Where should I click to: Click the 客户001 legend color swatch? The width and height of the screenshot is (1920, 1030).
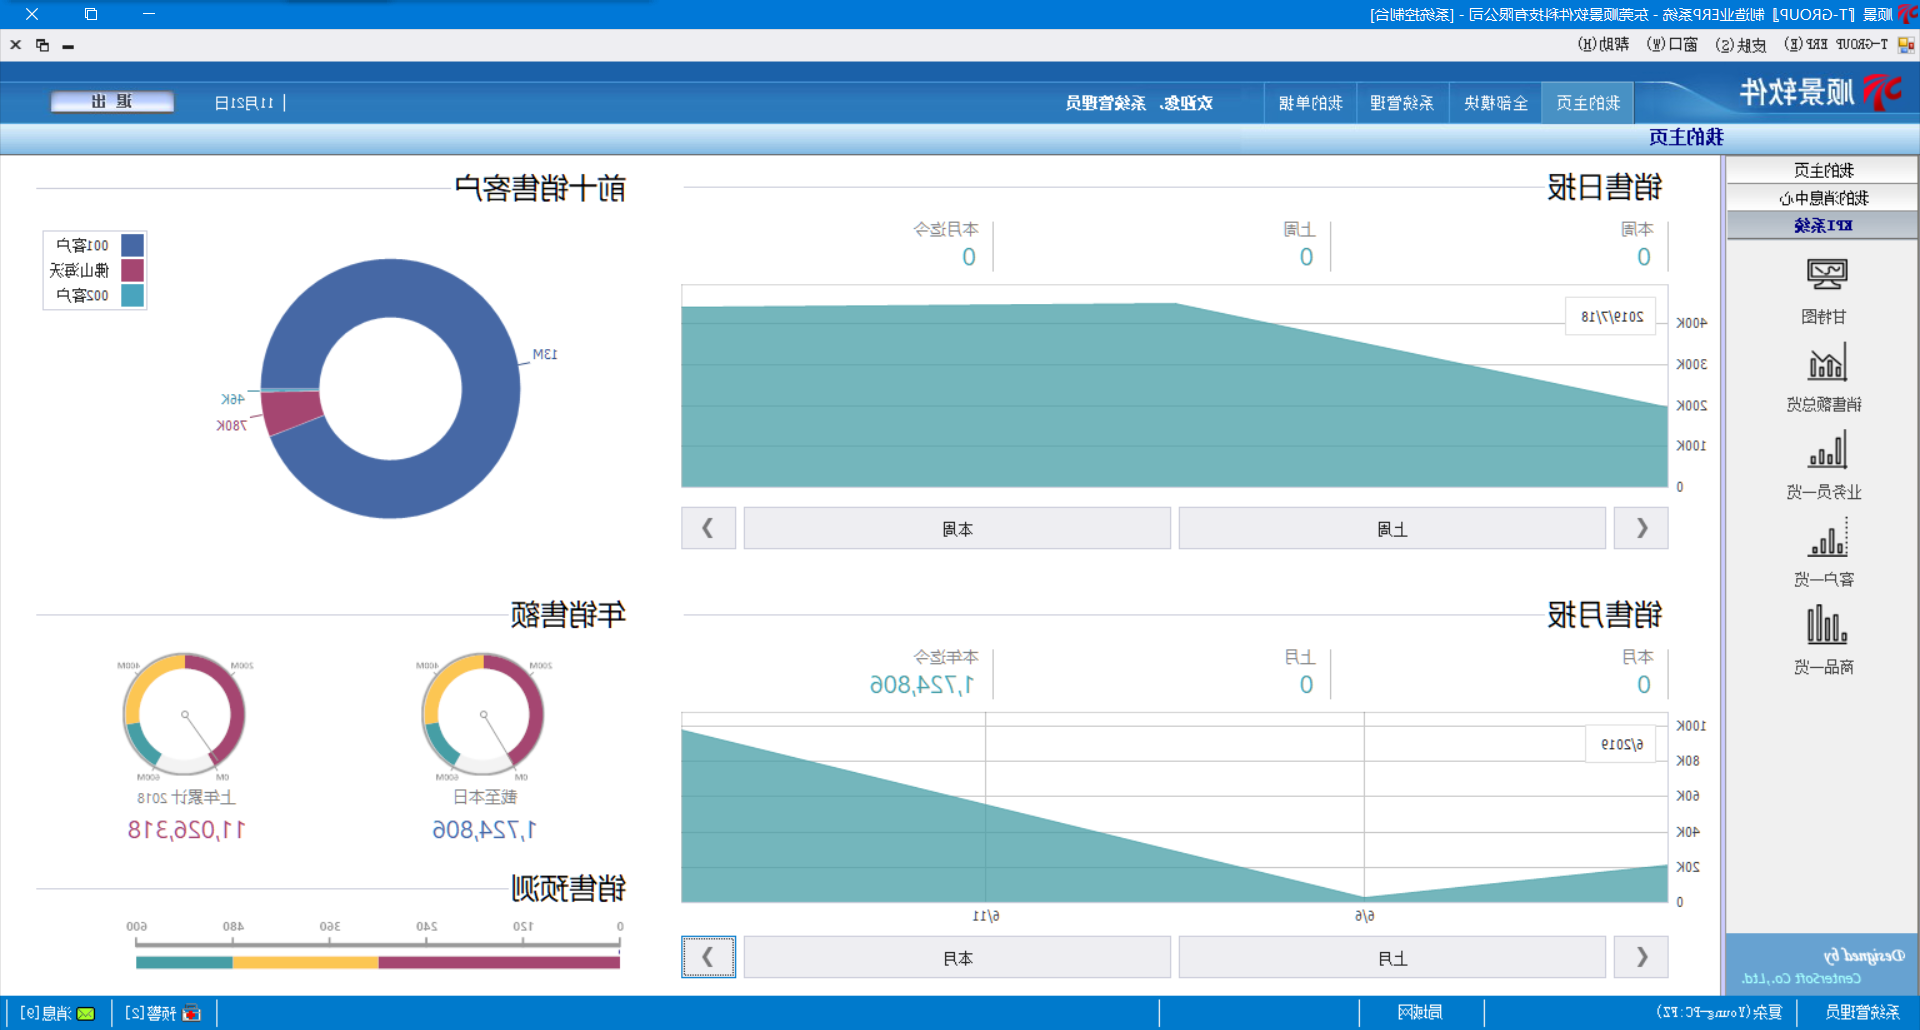(x=132, y=245)
